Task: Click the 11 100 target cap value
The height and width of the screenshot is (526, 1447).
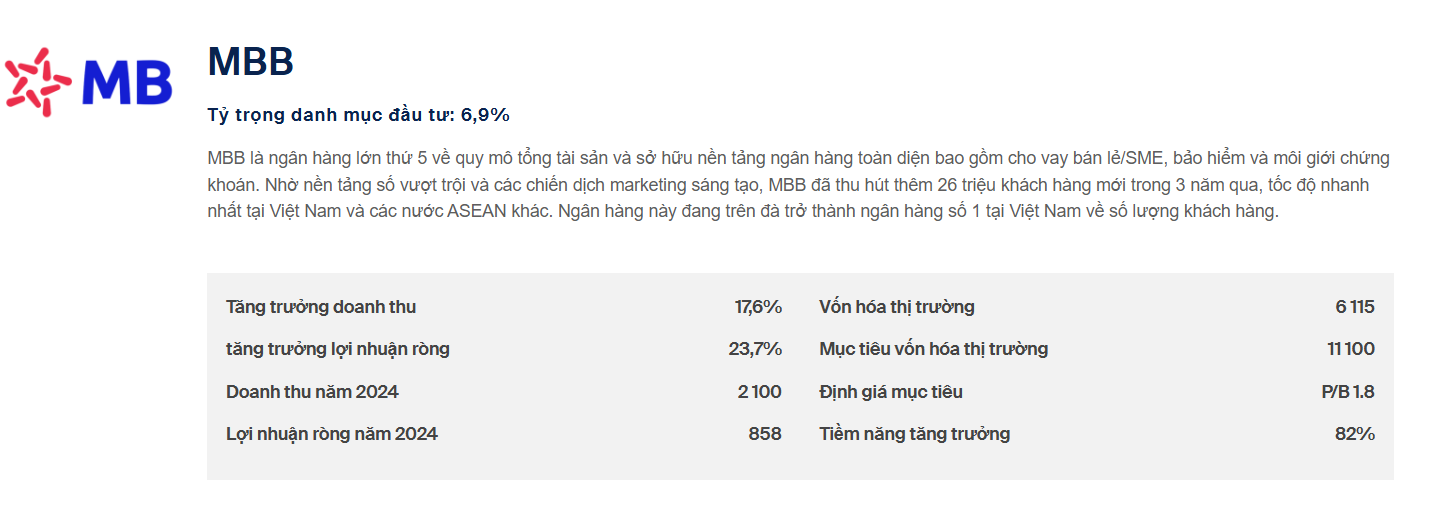Action: 1350,349
